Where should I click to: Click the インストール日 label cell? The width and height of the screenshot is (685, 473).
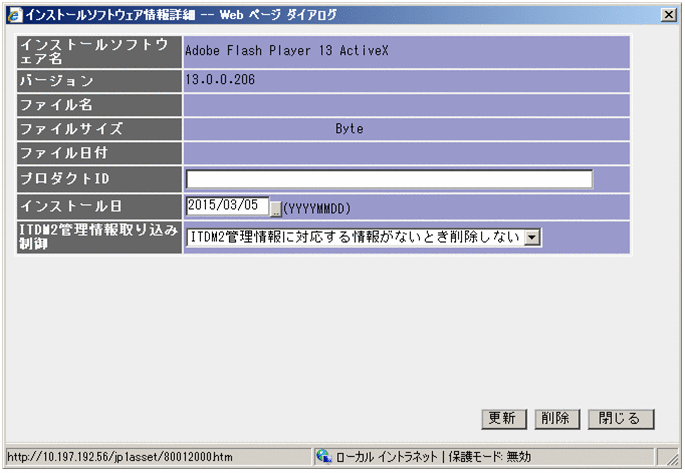click(99, 207)
